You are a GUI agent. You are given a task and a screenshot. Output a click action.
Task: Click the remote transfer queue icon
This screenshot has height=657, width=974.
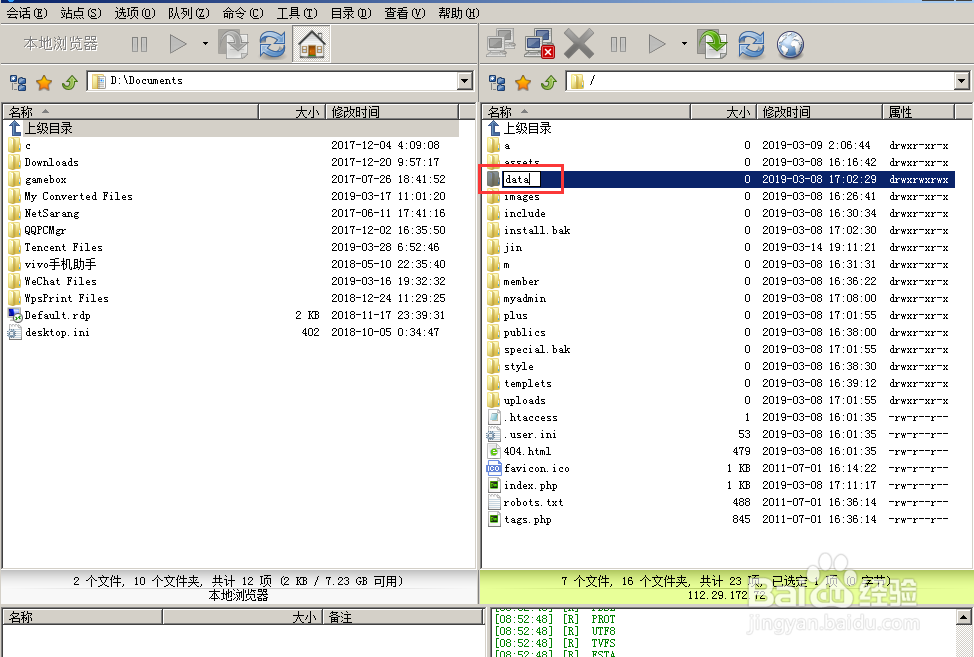pyautogui.click(x=713, y=44)
